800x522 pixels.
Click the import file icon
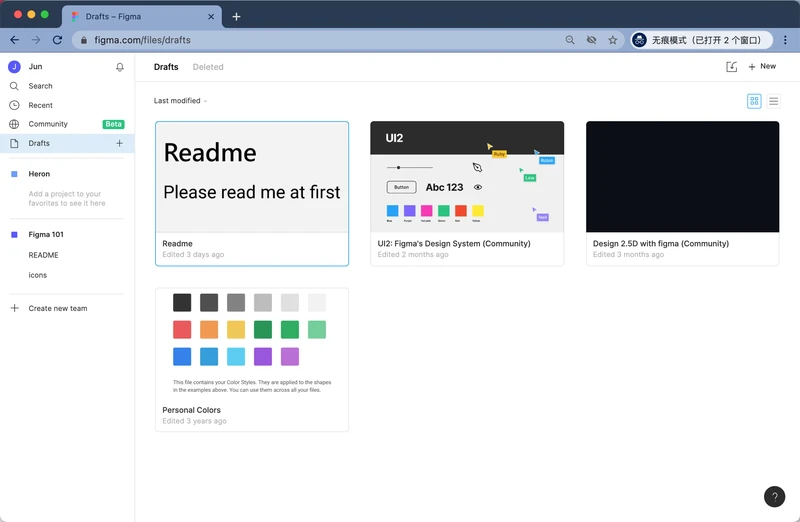731,67
